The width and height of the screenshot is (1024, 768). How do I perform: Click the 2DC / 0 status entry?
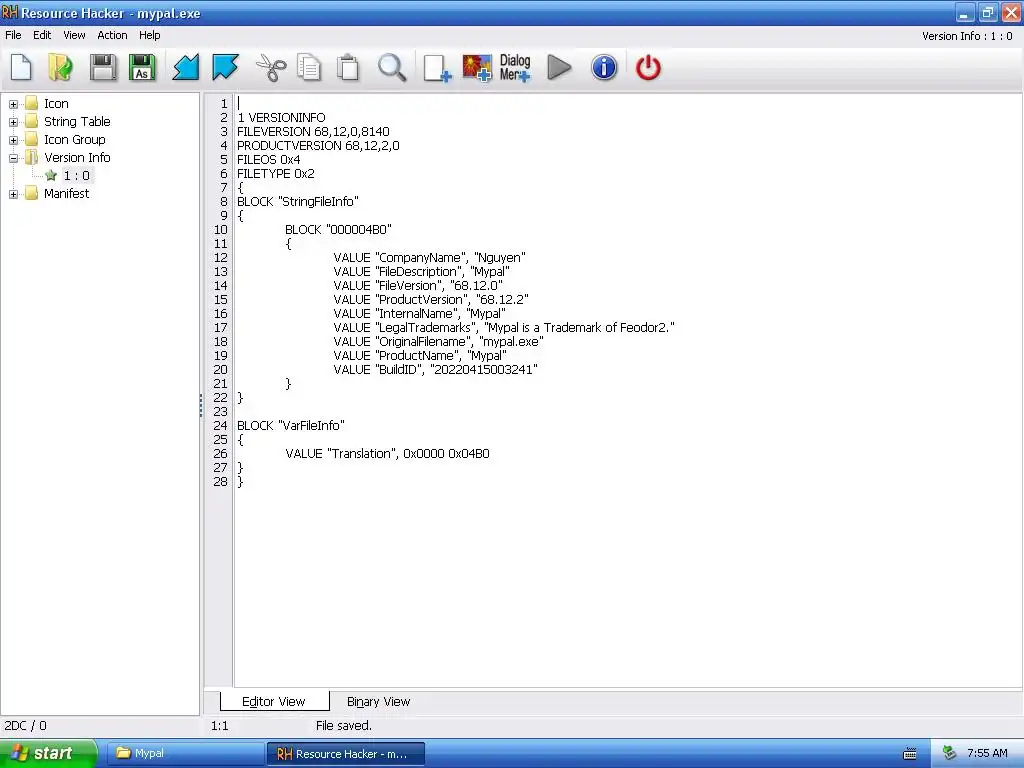[x=25, y=726]
